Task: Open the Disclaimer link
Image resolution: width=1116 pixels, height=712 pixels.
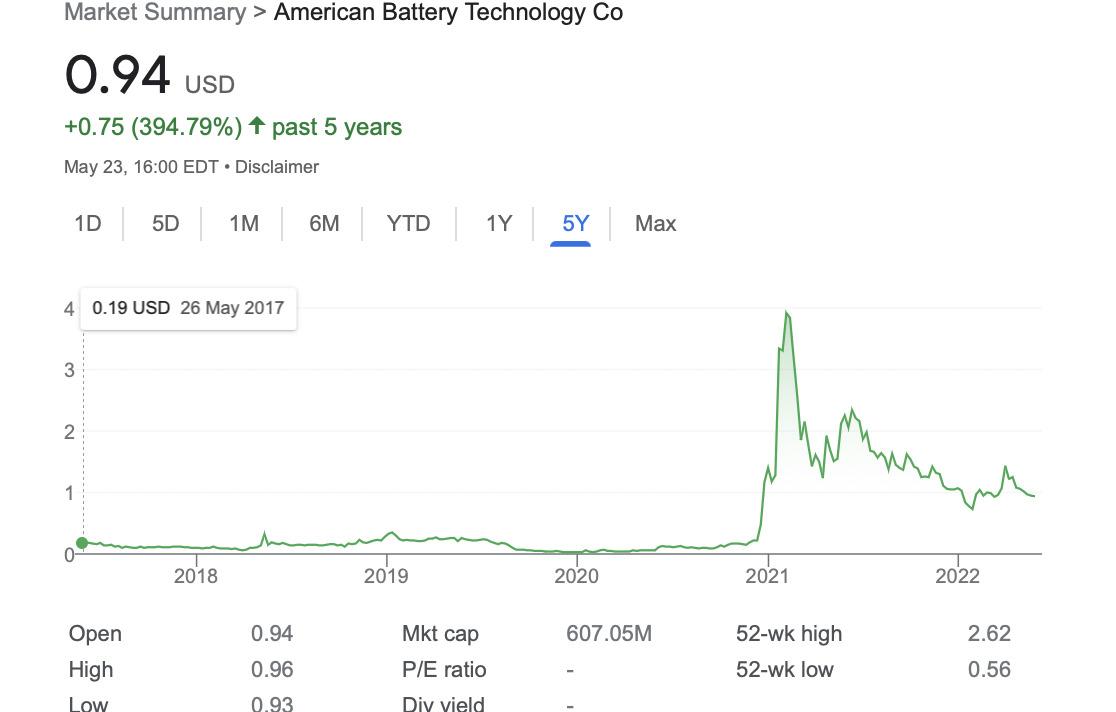Action: click(277, 167)
